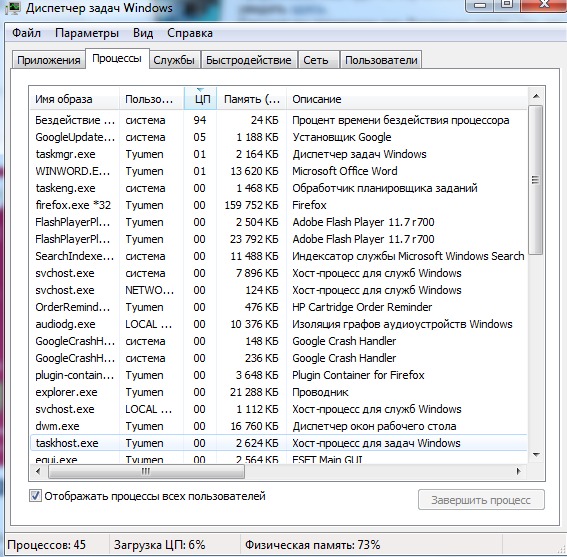The image size is (567, 557).
Task: Click the vertical scrollbar down arrow
Action: 536,455
